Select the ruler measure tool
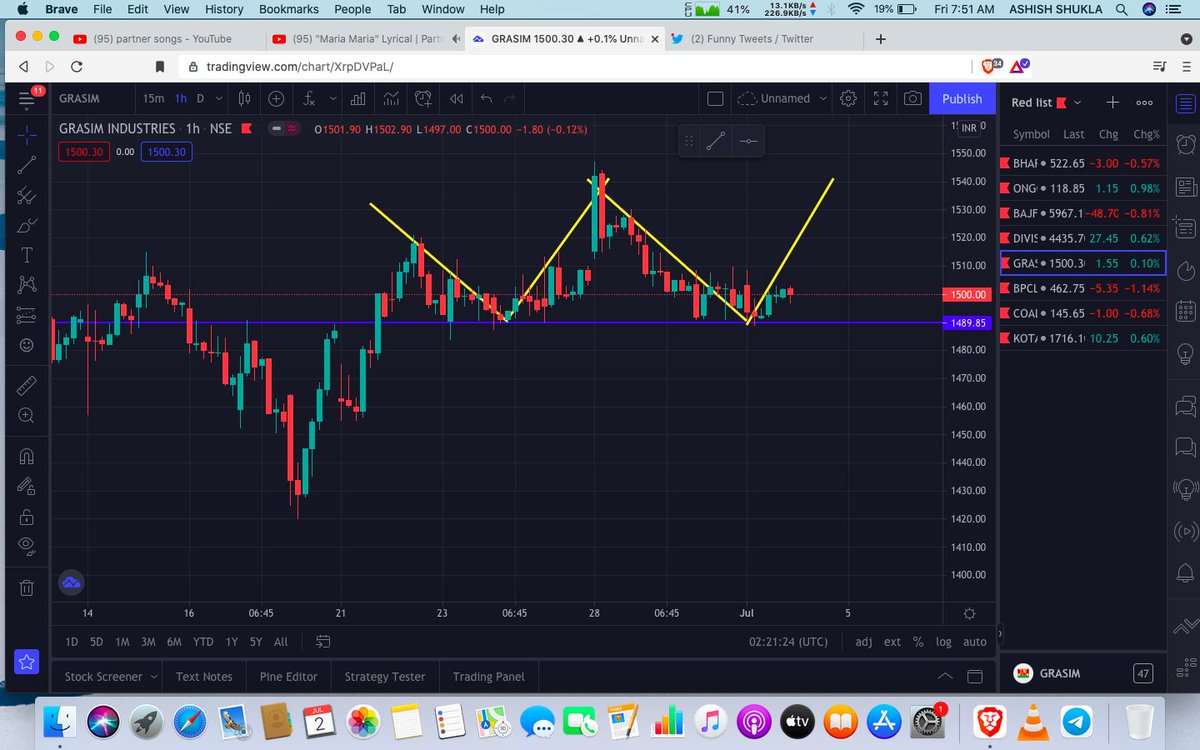 pyautogui.click(x=27, y=386)
